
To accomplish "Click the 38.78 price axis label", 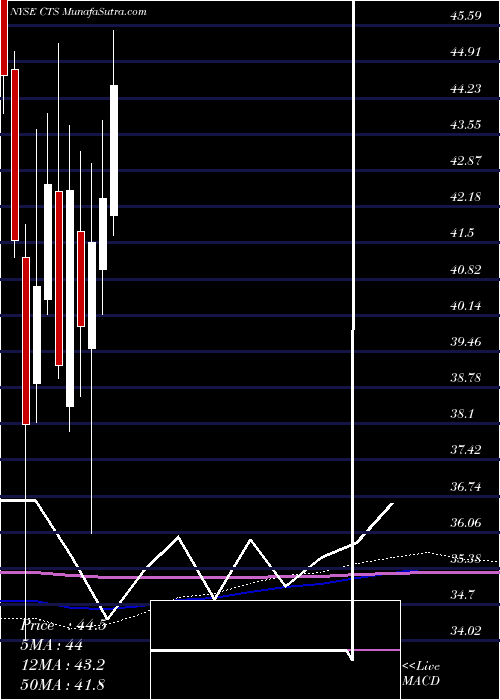I will click(466, 378).
